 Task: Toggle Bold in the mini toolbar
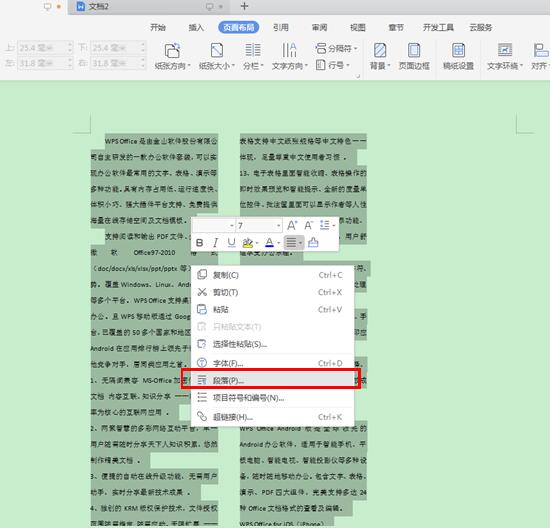tap(200, 243)
